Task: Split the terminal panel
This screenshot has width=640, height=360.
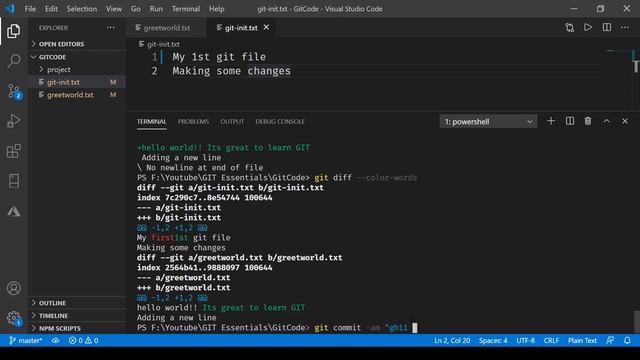Action: [570, 121]
